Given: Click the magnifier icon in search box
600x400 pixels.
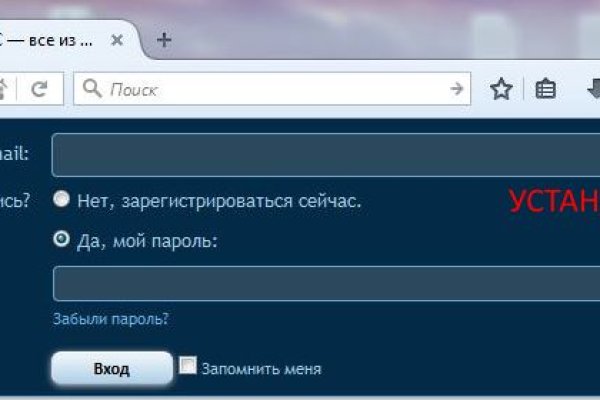Looking at the screenshot, I should click(92, 89).
